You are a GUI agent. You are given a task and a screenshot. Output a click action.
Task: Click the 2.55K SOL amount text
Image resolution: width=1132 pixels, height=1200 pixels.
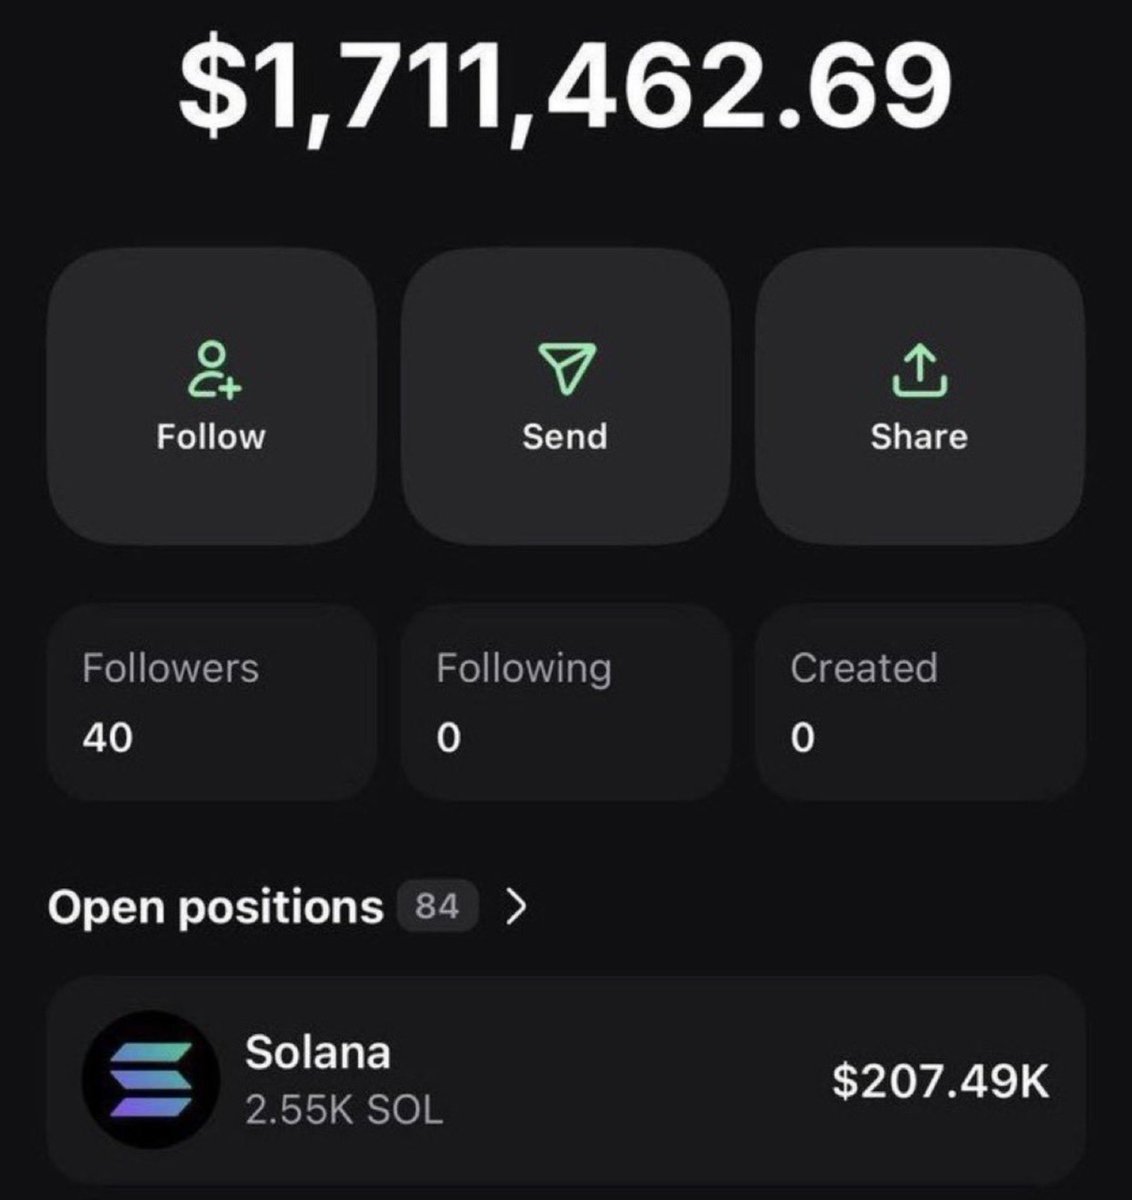point(344,1110)
